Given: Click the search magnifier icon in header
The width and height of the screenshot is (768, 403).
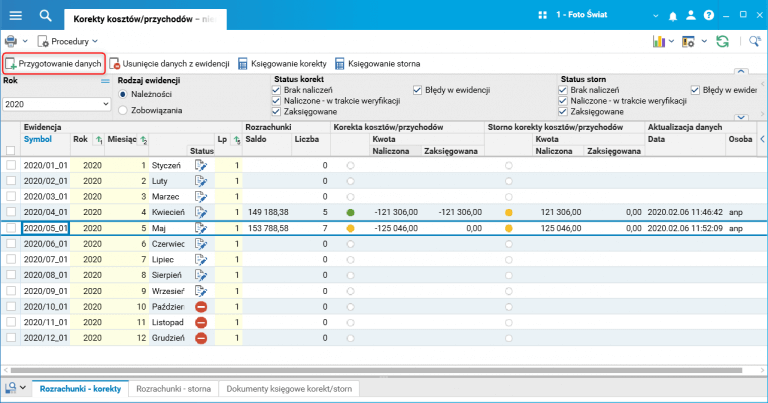Looking at the screenshot, I should pyautogui.click(x=45, y=15).
